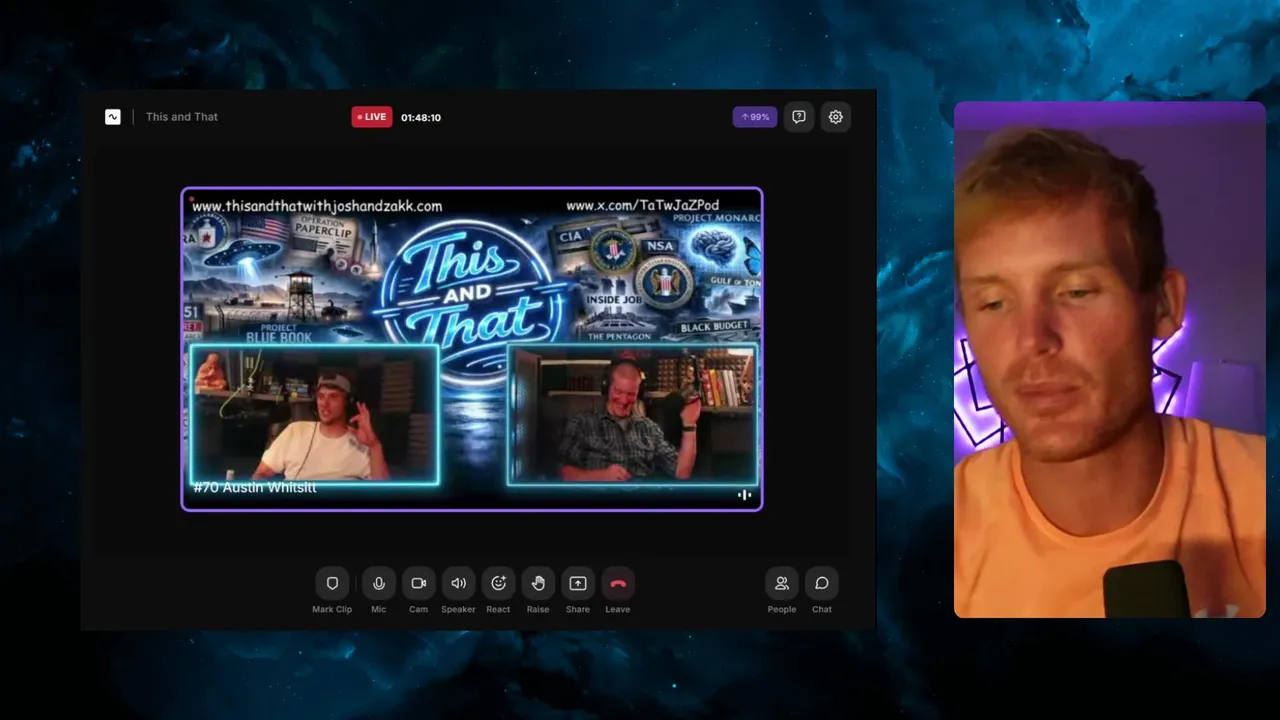Open the help question-mark icon
The image size is (1280, 720).
pos(799,117)
